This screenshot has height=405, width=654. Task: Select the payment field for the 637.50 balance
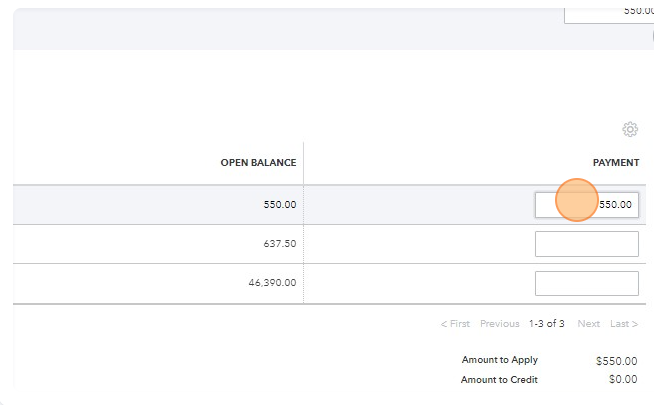point(587,244)
